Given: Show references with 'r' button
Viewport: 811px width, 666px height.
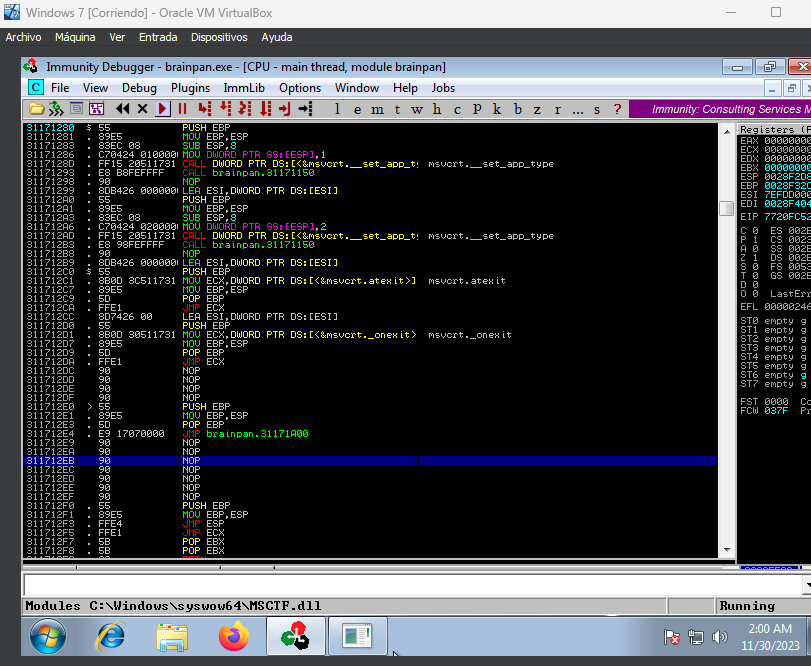Looking at the screenshot, I should click(557, 109).
